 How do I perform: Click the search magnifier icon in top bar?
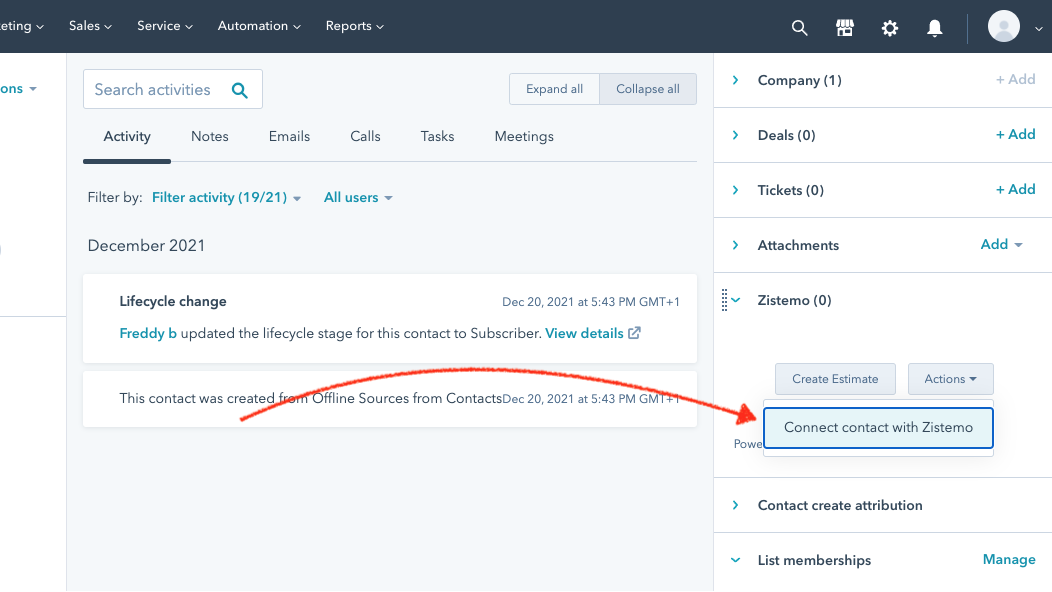[x=799, y=28]
